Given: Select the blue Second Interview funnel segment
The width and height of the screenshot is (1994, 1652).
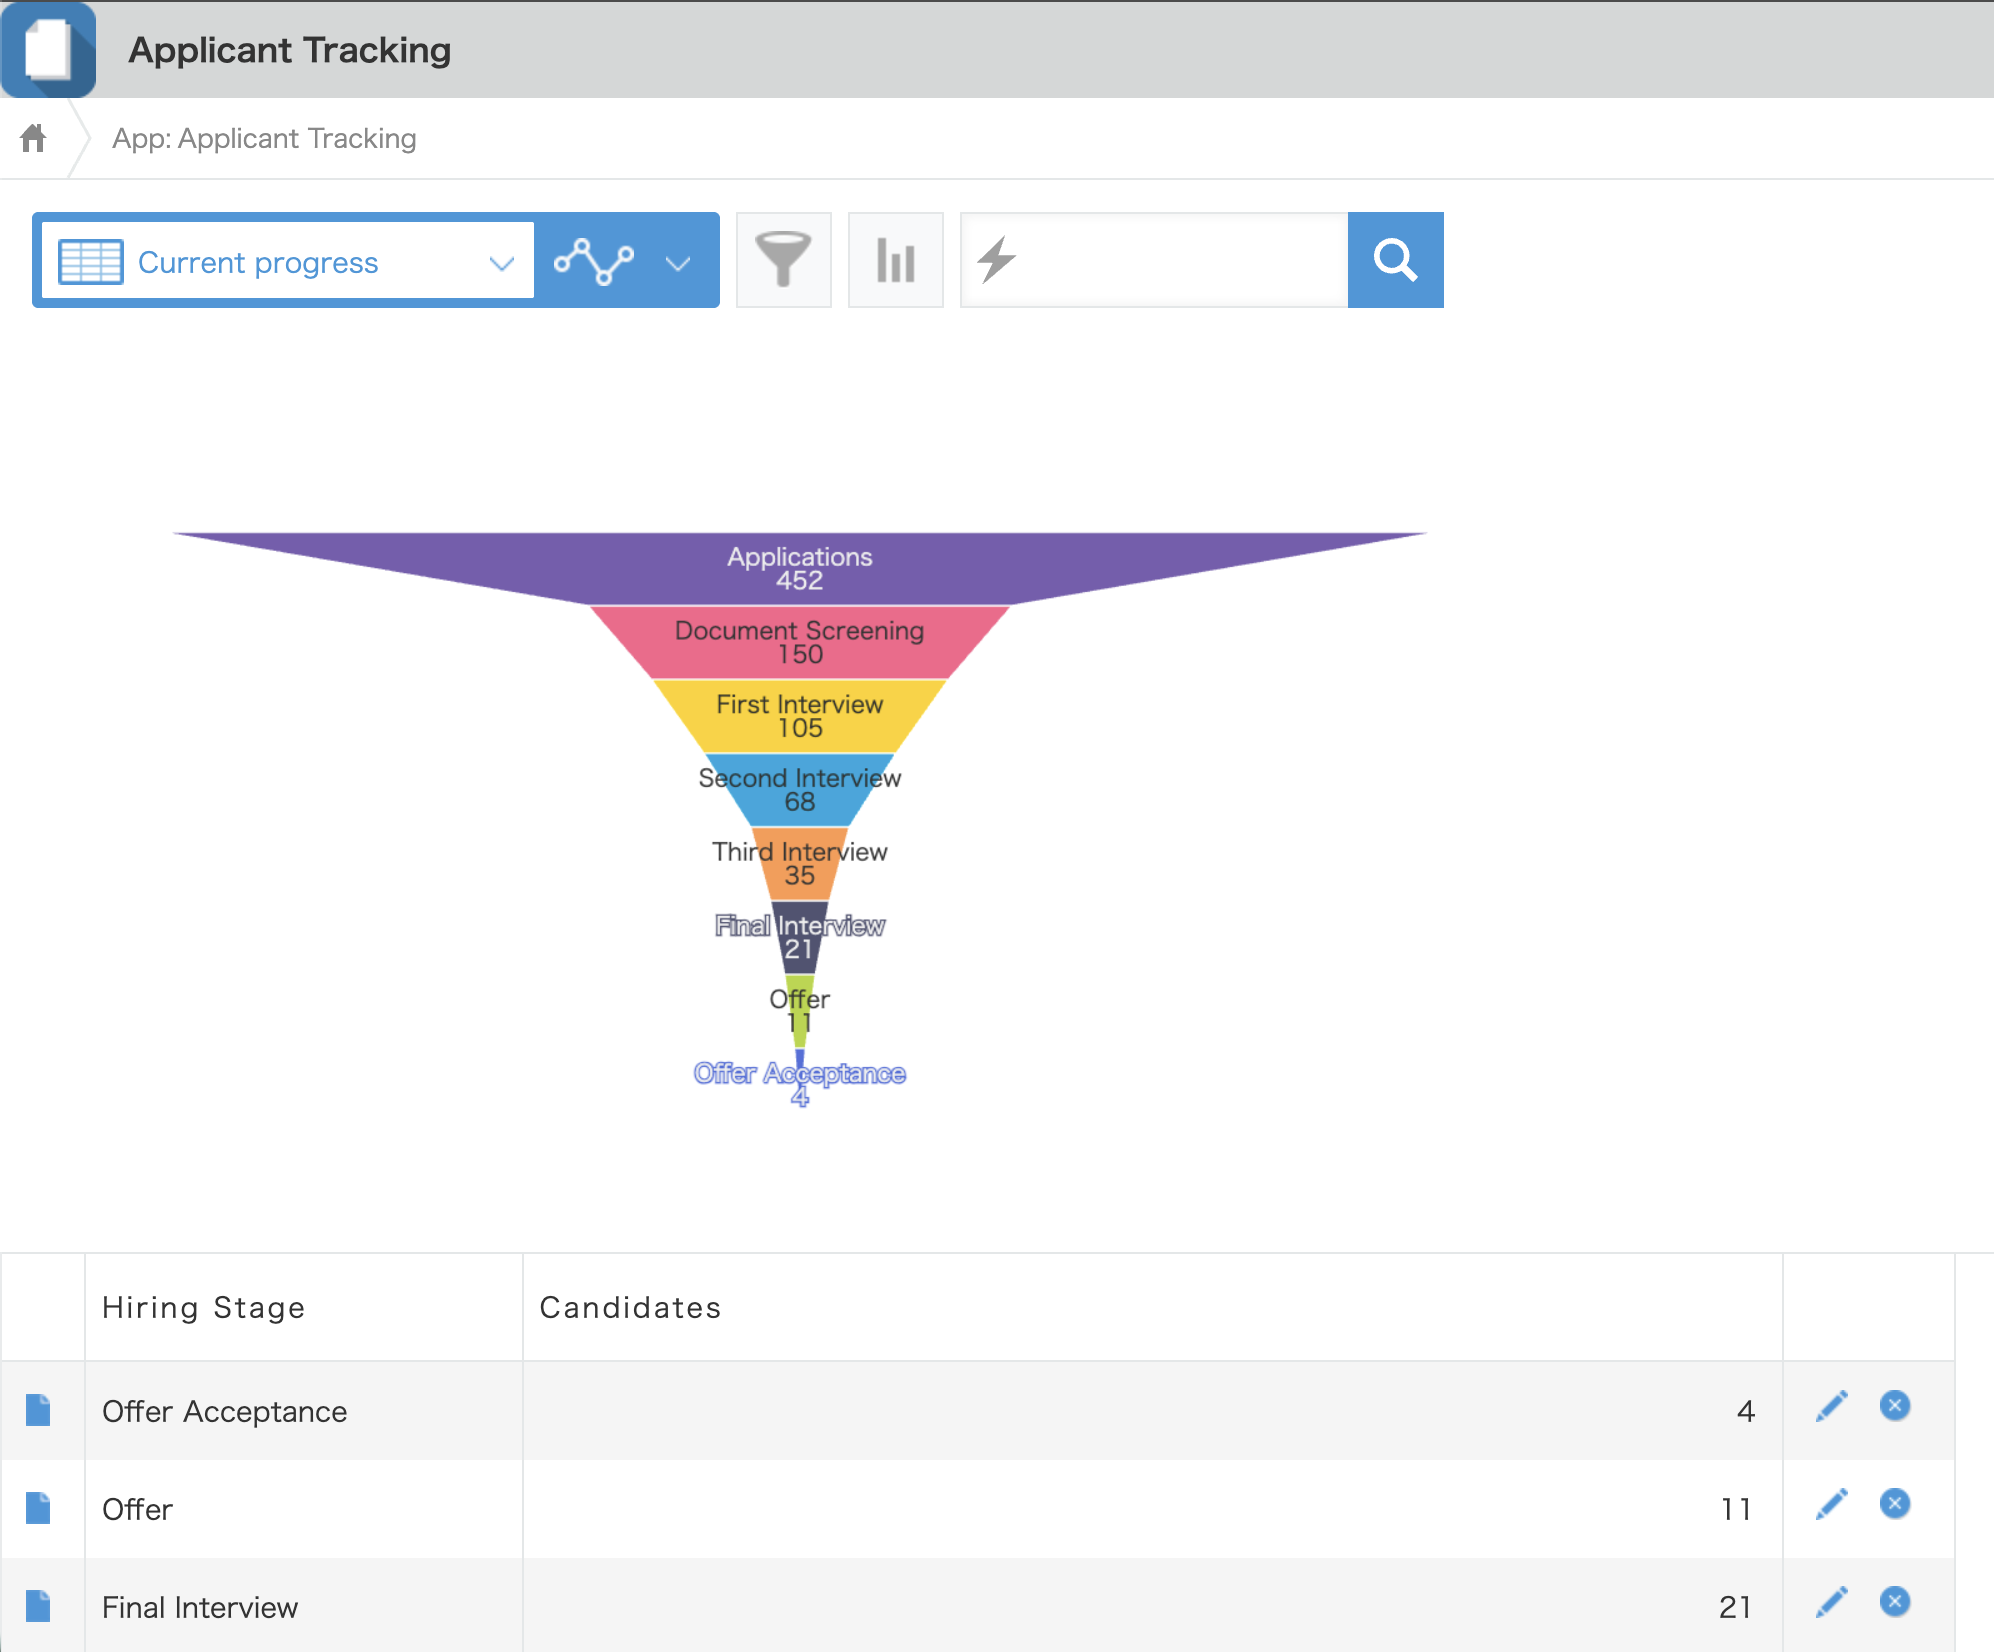Looking at the screenshot, I should pyautogui.click(x=800, y=790).
